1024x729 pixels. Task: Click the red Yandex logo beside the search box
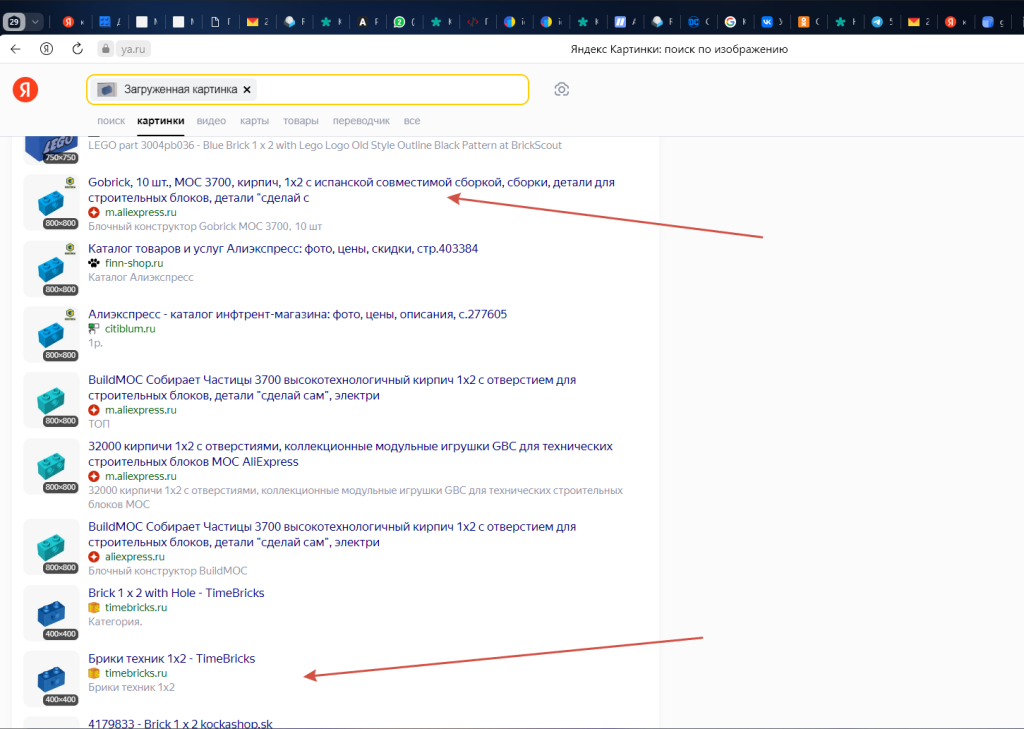coord(25,89)
